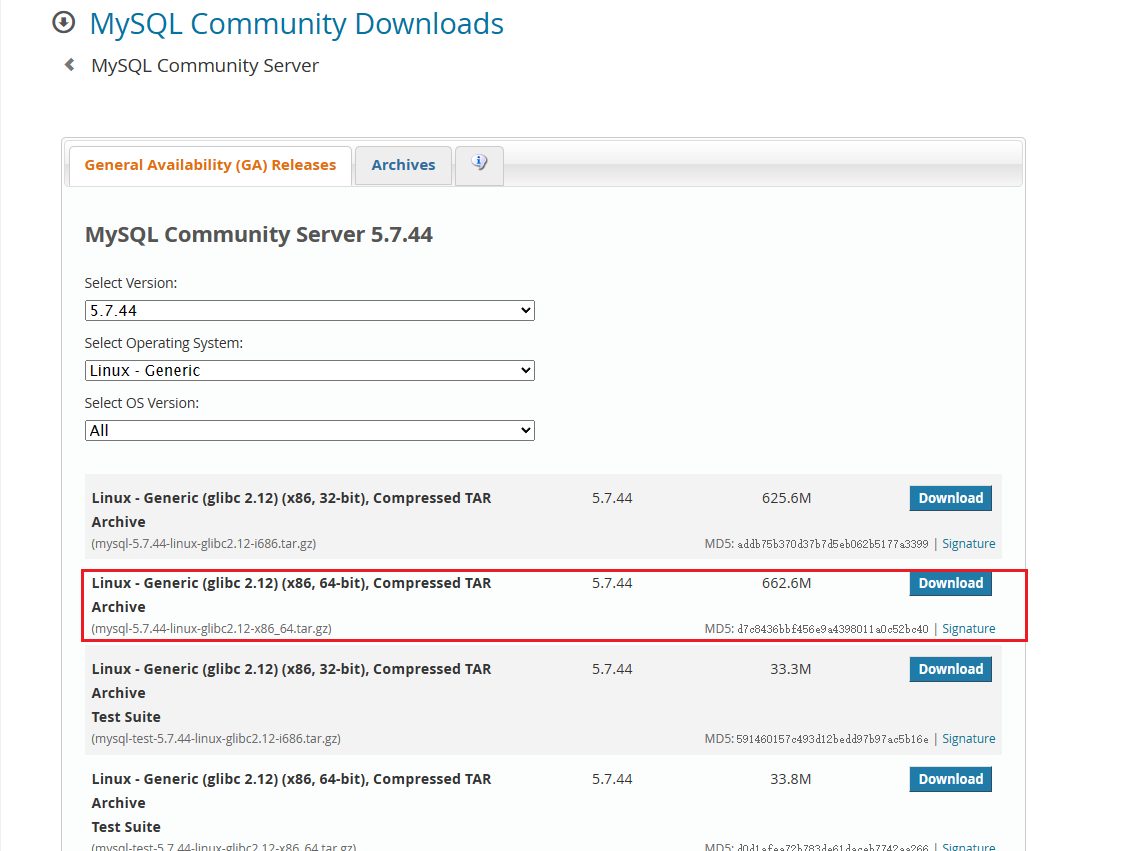Click the "Select Operating System:" label
1129x851 pixels.
pyautogui.click(x=163, y=343)
